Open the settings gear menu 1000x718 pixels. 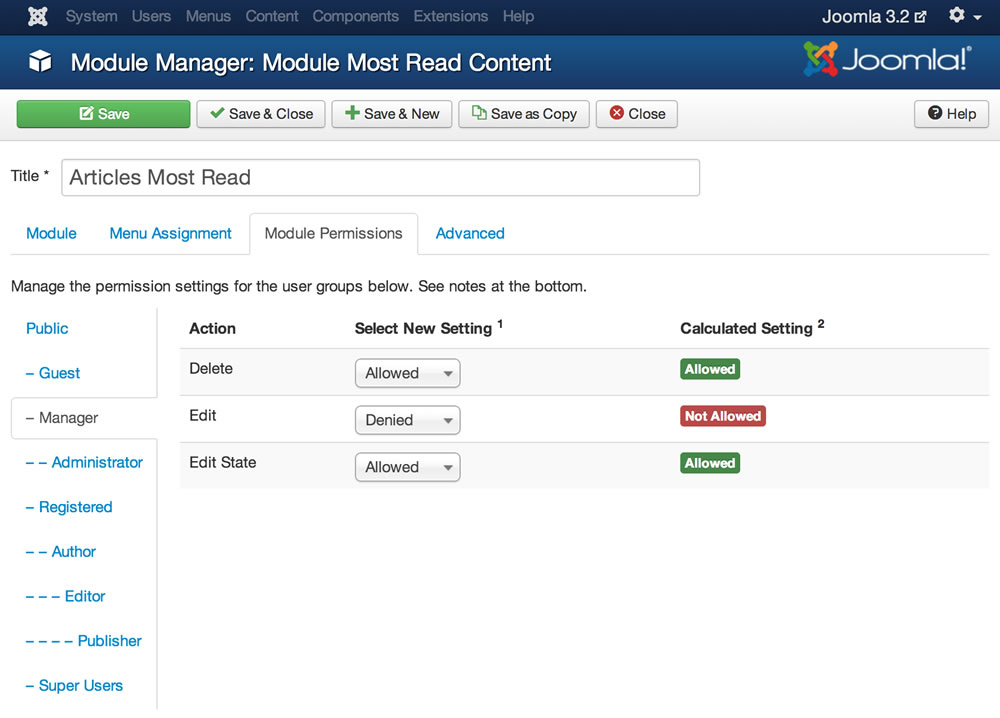coord(964,16)
